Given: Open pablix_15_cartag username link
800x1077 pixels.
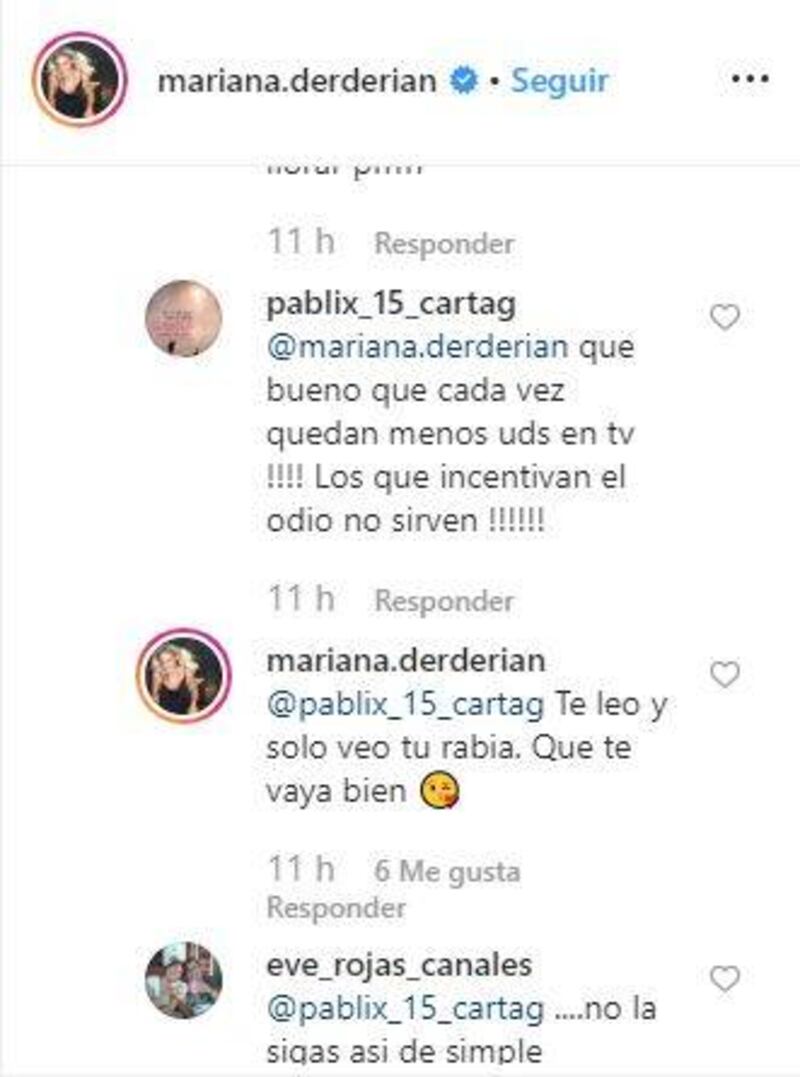Looking at the screenshot, I should coord(391,304).
